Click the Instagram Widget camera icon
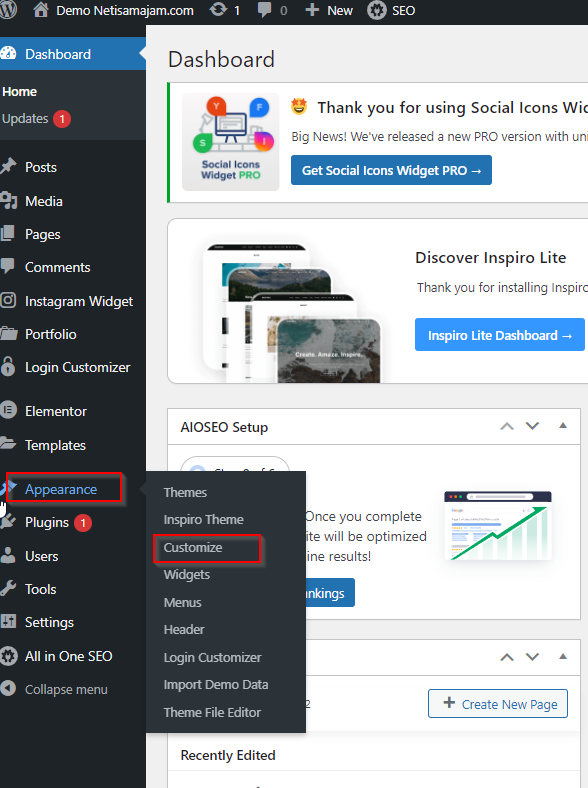 (8, 301)
